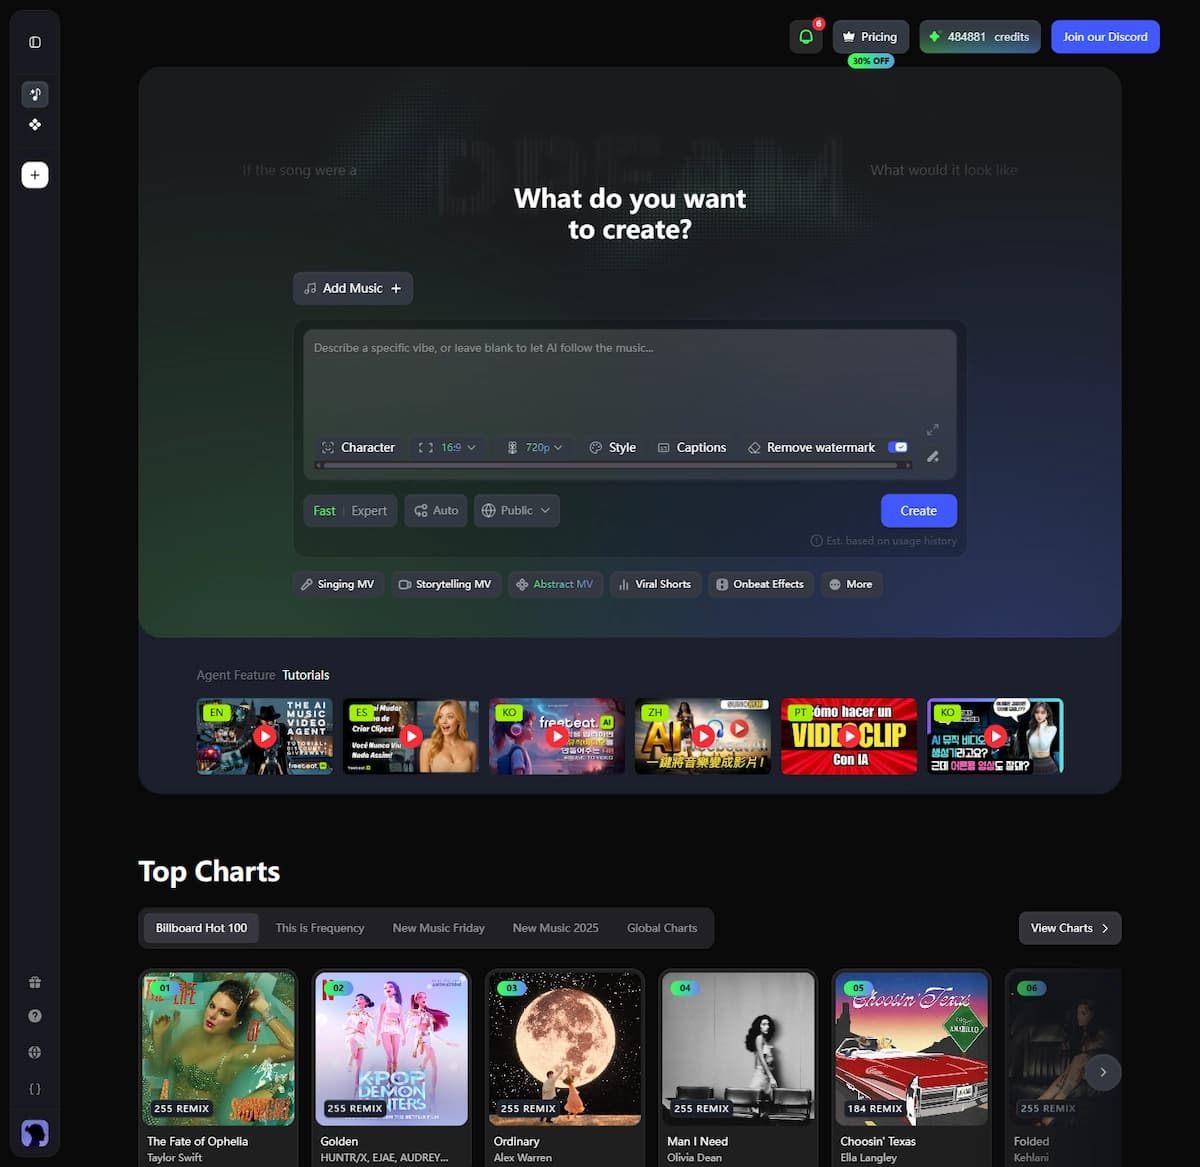
Task: Choose the Onbeat Effects template
Action: click(760, 584)
